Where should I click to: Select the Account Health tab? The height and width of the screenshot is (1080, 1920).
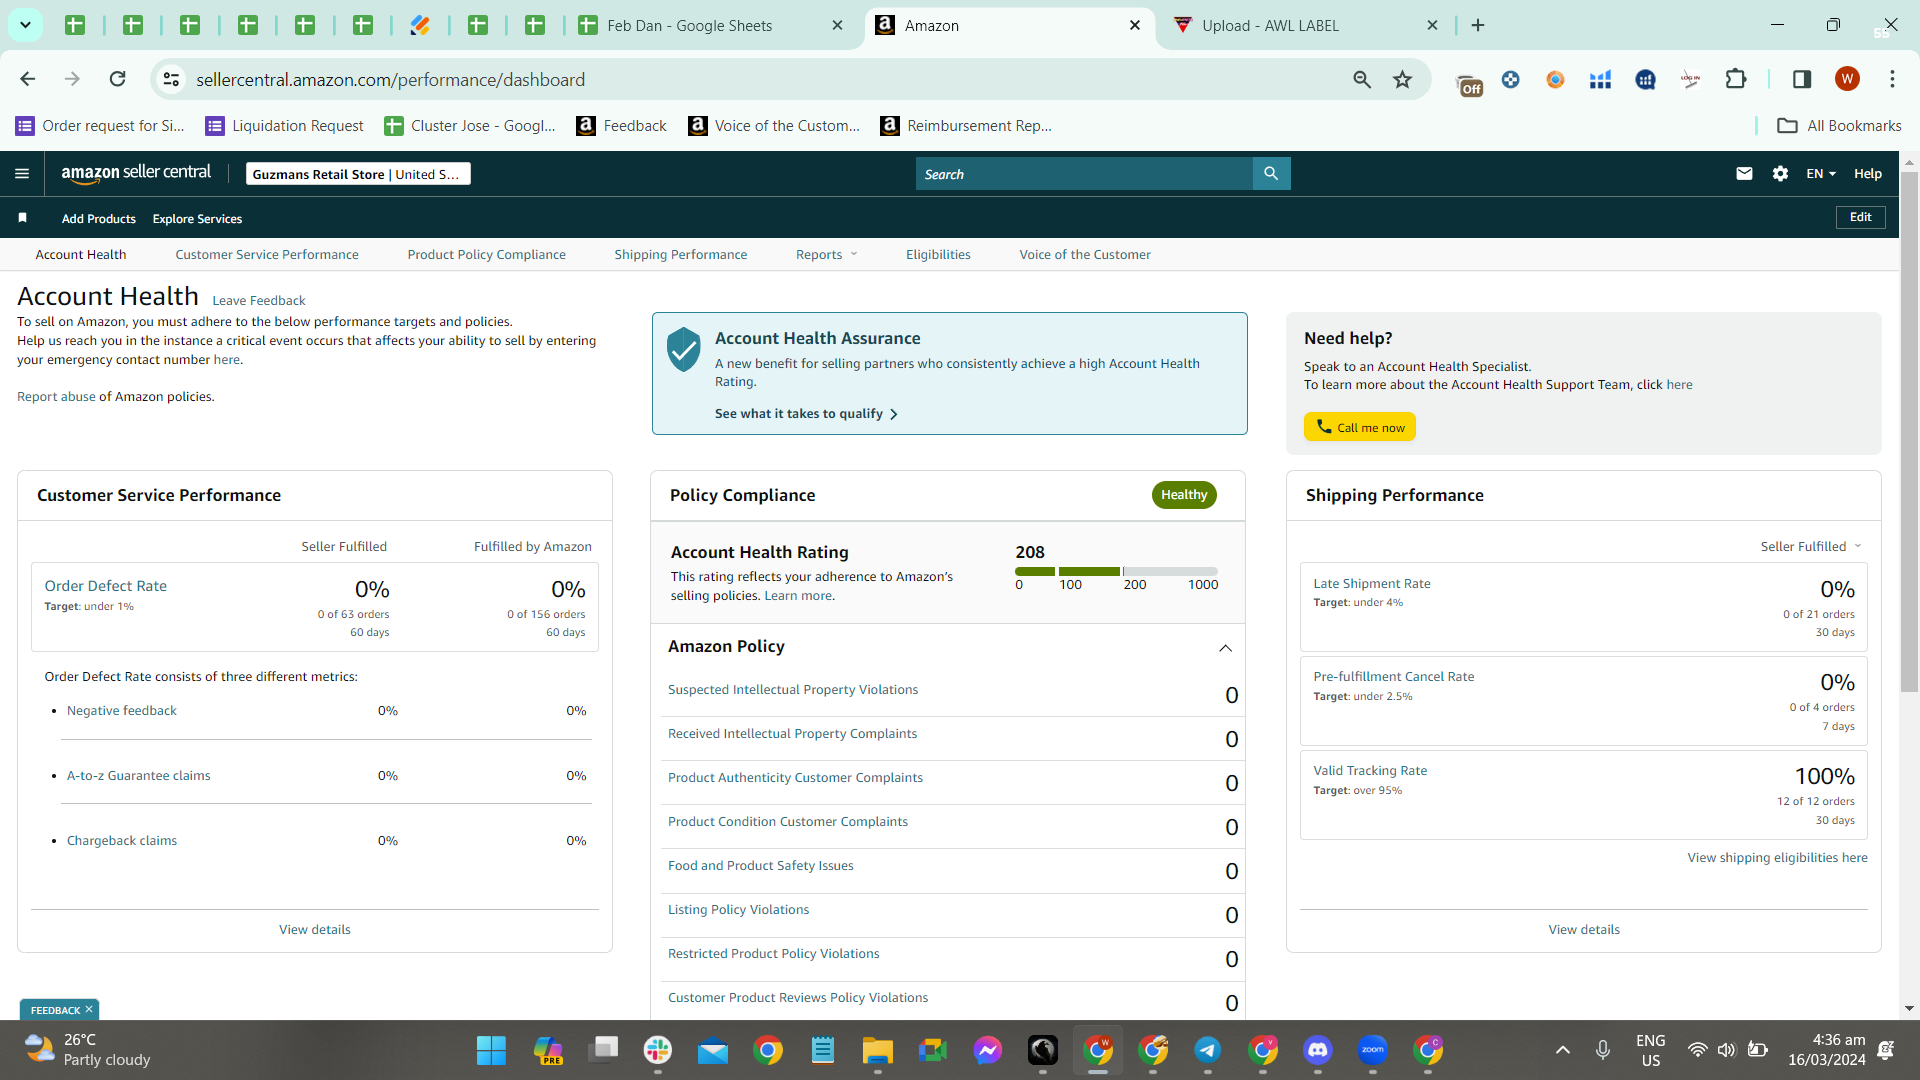tap(81, 255)
